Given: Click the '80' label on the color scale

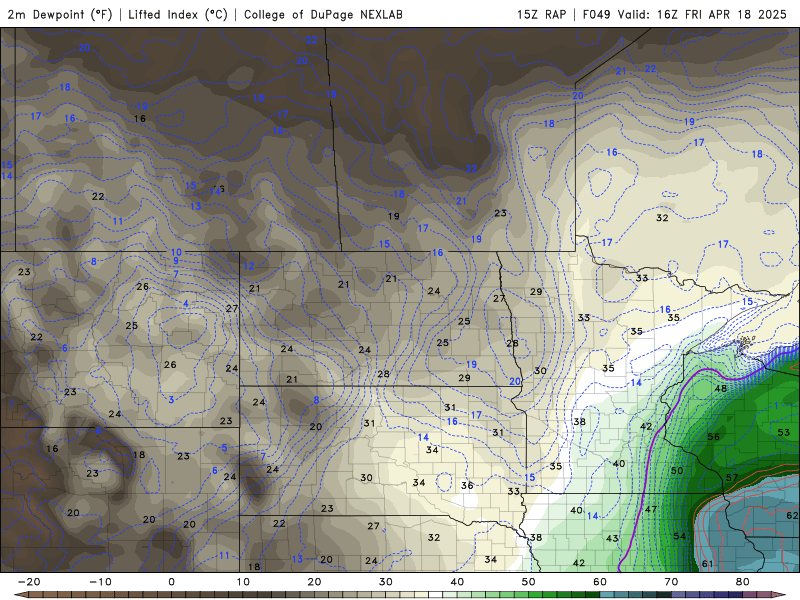Looking at the screenshot, I should pyautogui.click(x=743, y=582).
